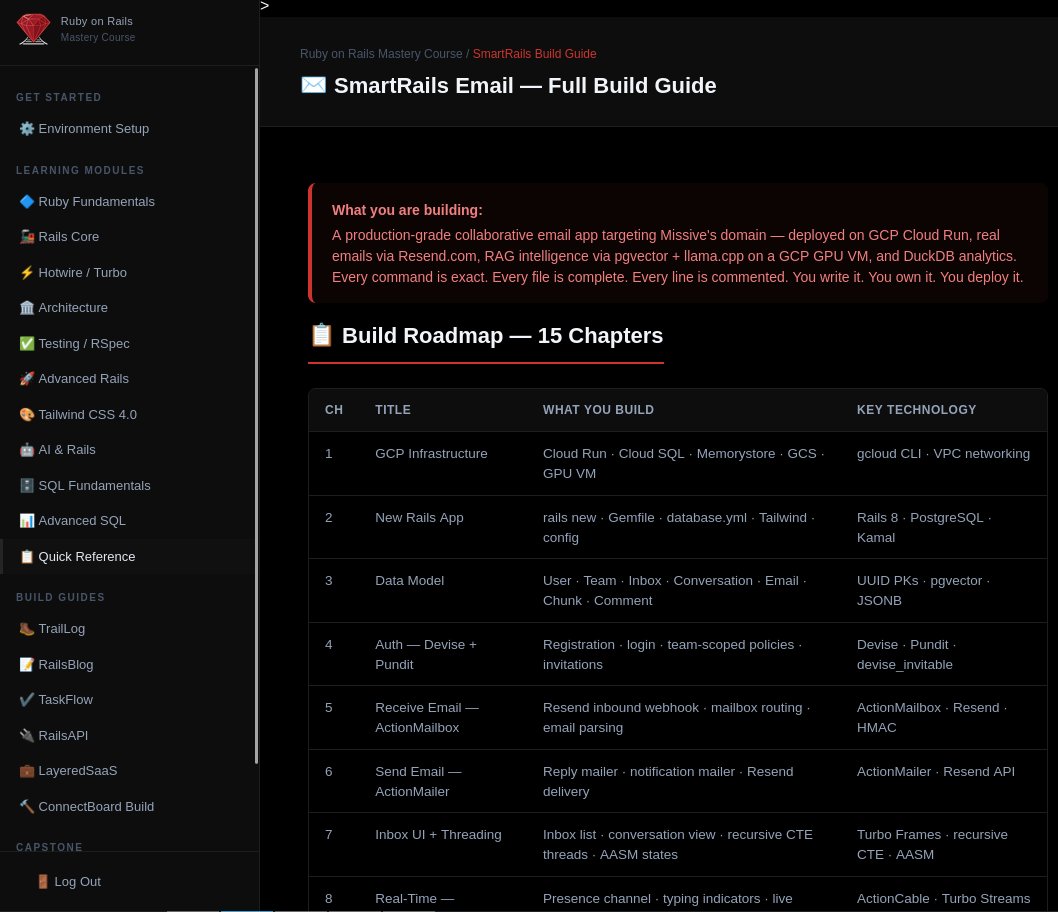The height and width of the screenshot is (912, 1058).
Task: Click the hammer icon beside ConnectBoard Build
Action: (x=27, y=806)
